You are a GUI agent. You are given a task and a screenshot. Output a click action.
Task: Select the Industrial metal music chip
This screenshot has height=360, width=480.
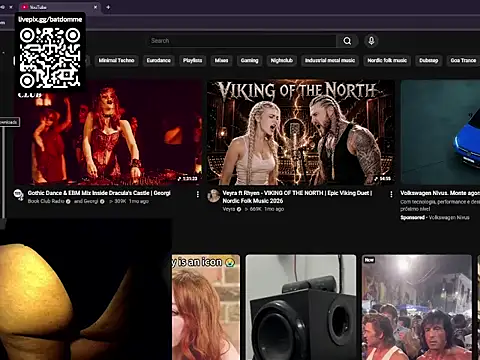pos(330,60)
